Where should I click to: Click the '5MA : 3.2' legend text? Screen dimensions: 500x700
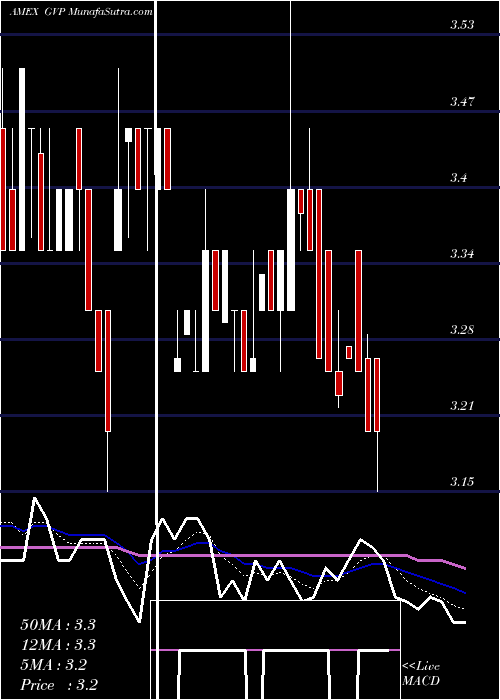54,665
